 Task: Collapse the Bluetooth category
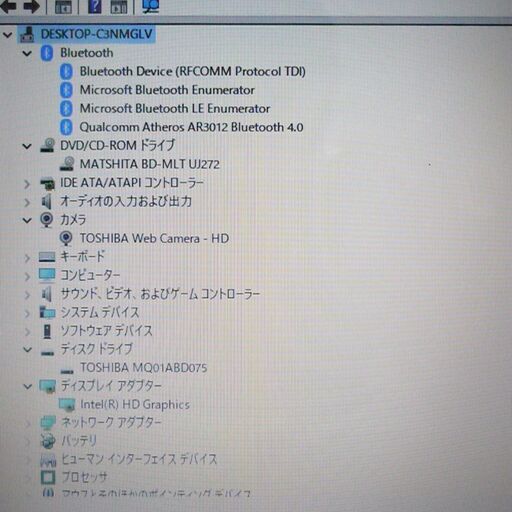tap(27, 53)
